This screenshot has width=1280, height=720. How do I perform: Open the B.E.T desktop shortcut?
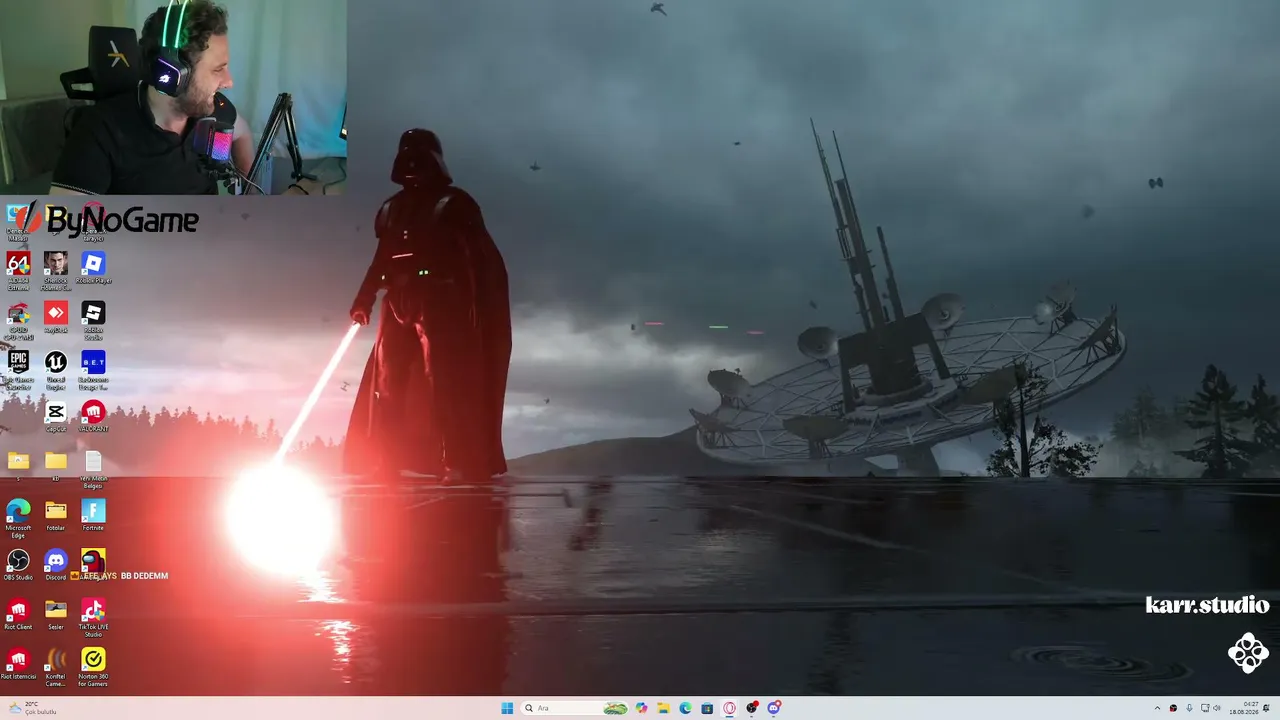pos(93,369)
